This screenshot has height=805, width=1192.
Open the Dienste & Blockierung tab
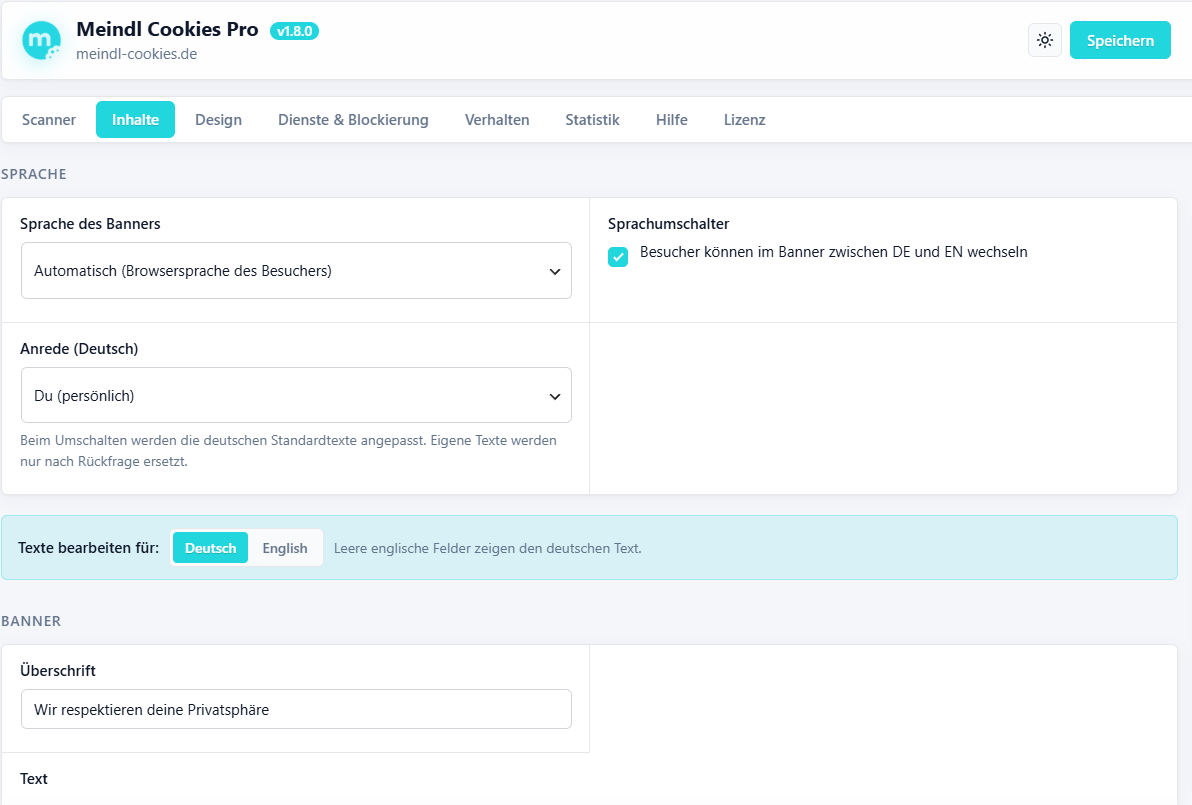[353, 119]
